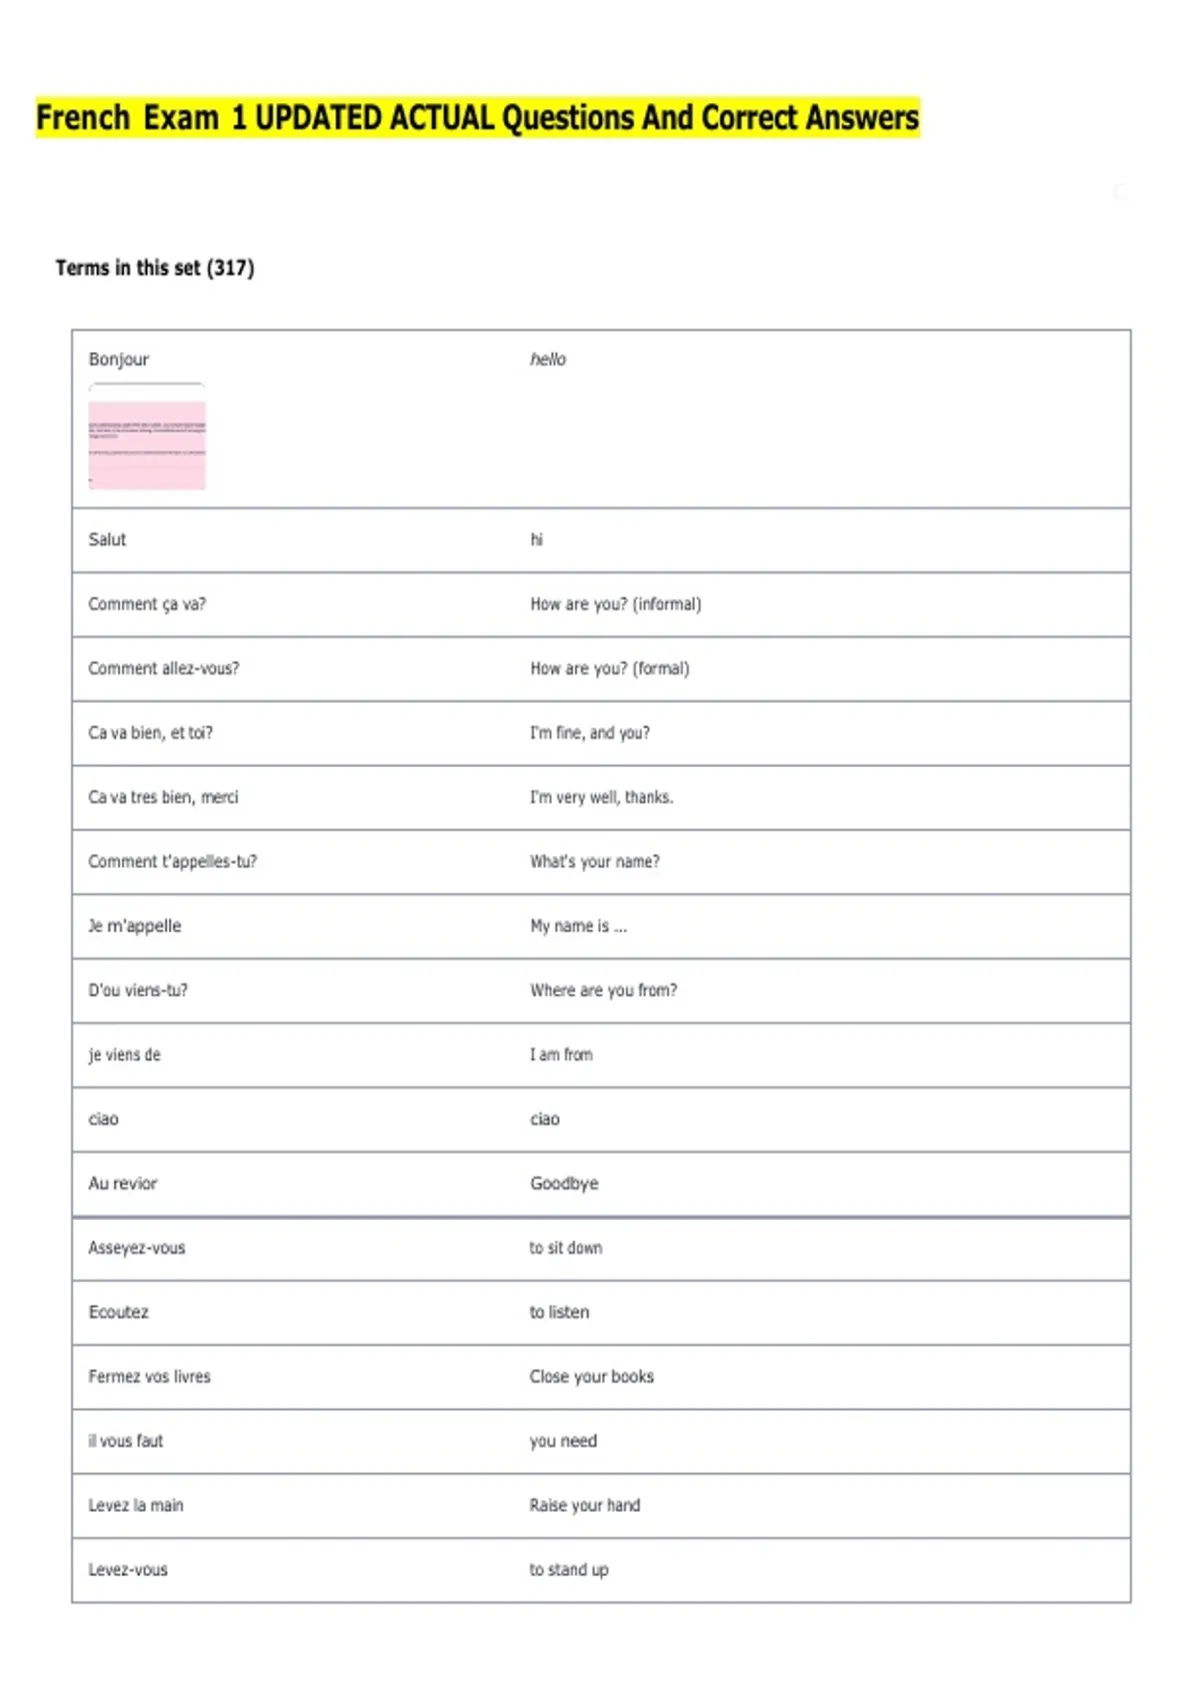
Task: Click 'D'ou viens-tu?' term
Action: (138, 990)
